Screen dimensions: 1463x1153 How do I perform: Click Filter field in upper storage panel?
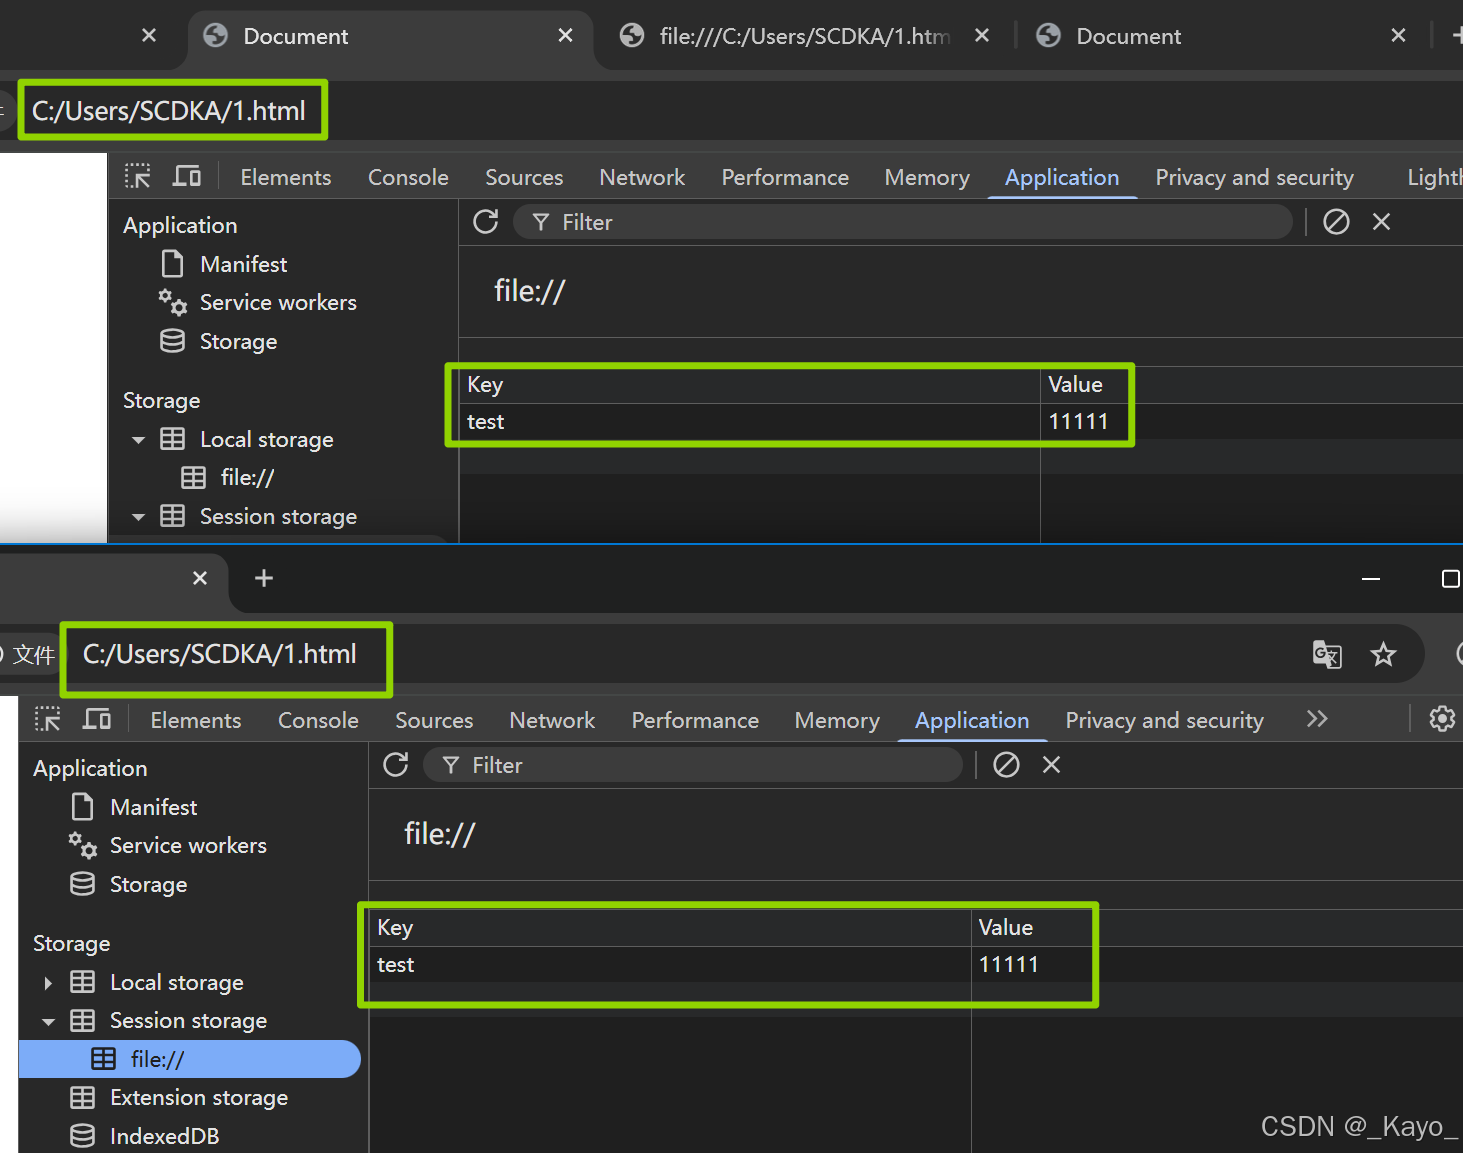(903, 222)
